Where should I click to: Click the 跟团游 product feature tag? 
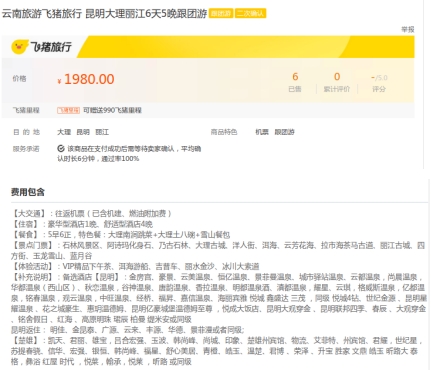[284, 132]
